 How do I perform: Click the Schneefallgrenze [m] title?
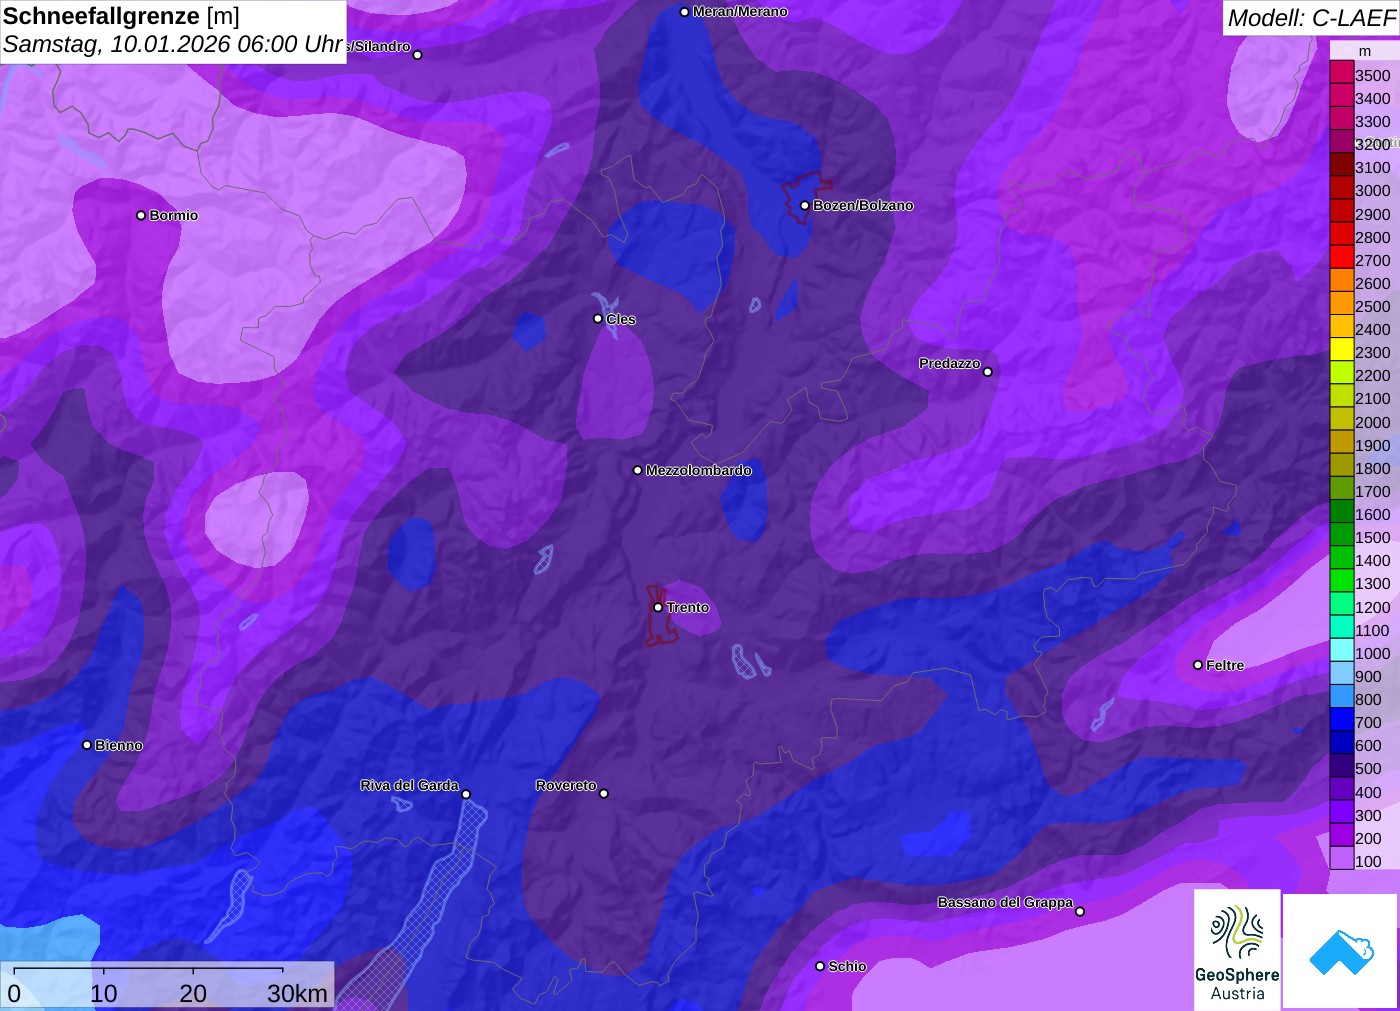click(x=121, y=17)
